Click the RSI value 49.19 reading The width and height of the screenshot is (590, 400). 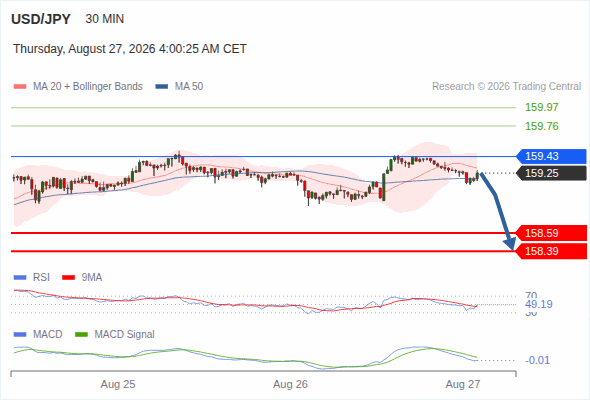[x=539, y=304]
